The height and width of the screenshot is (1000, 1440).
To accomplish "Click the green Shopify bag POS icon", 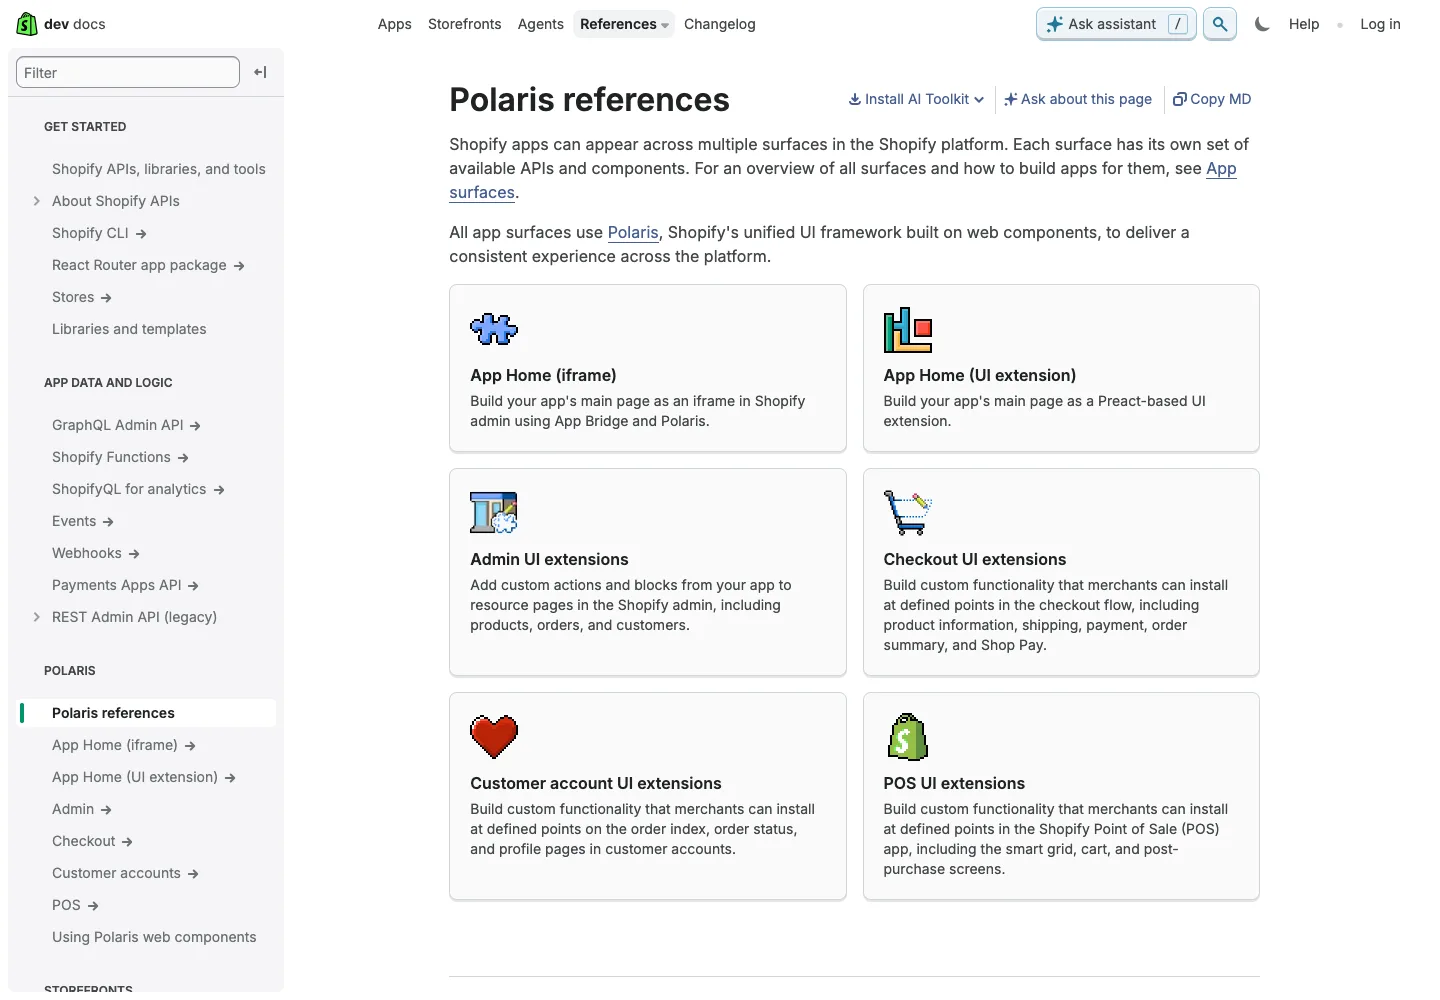I will tap(908, 737).
